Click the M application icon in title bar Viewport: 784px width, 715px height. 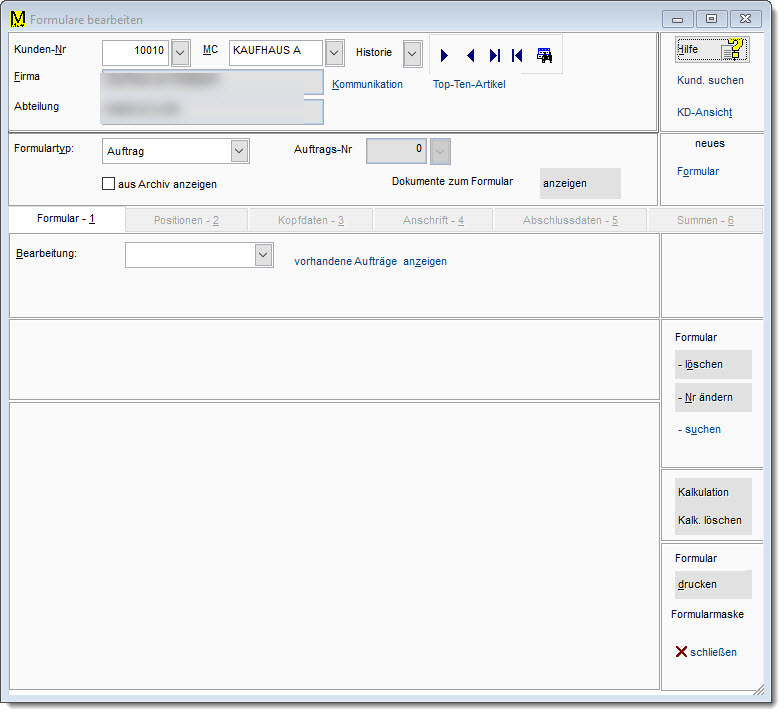[17, 19]
